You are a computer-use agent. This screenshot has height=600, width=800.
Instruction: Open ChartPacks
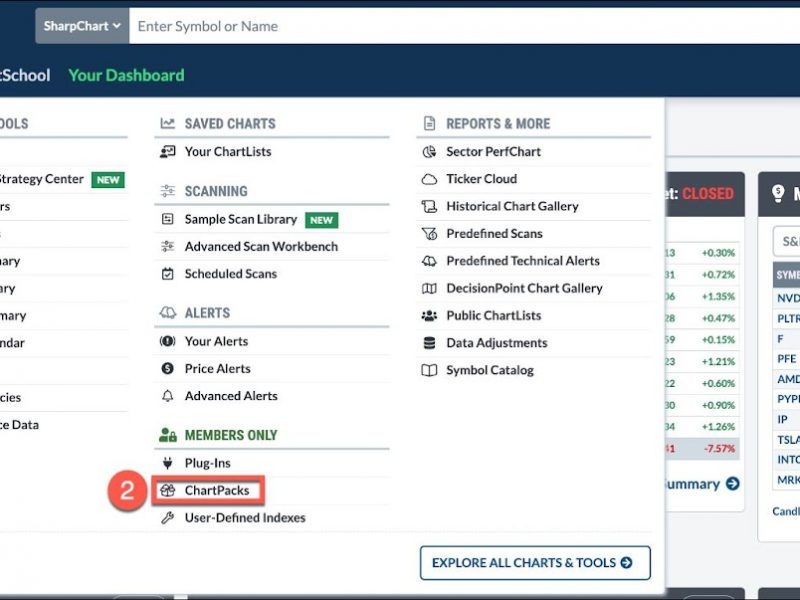[217, 490]
